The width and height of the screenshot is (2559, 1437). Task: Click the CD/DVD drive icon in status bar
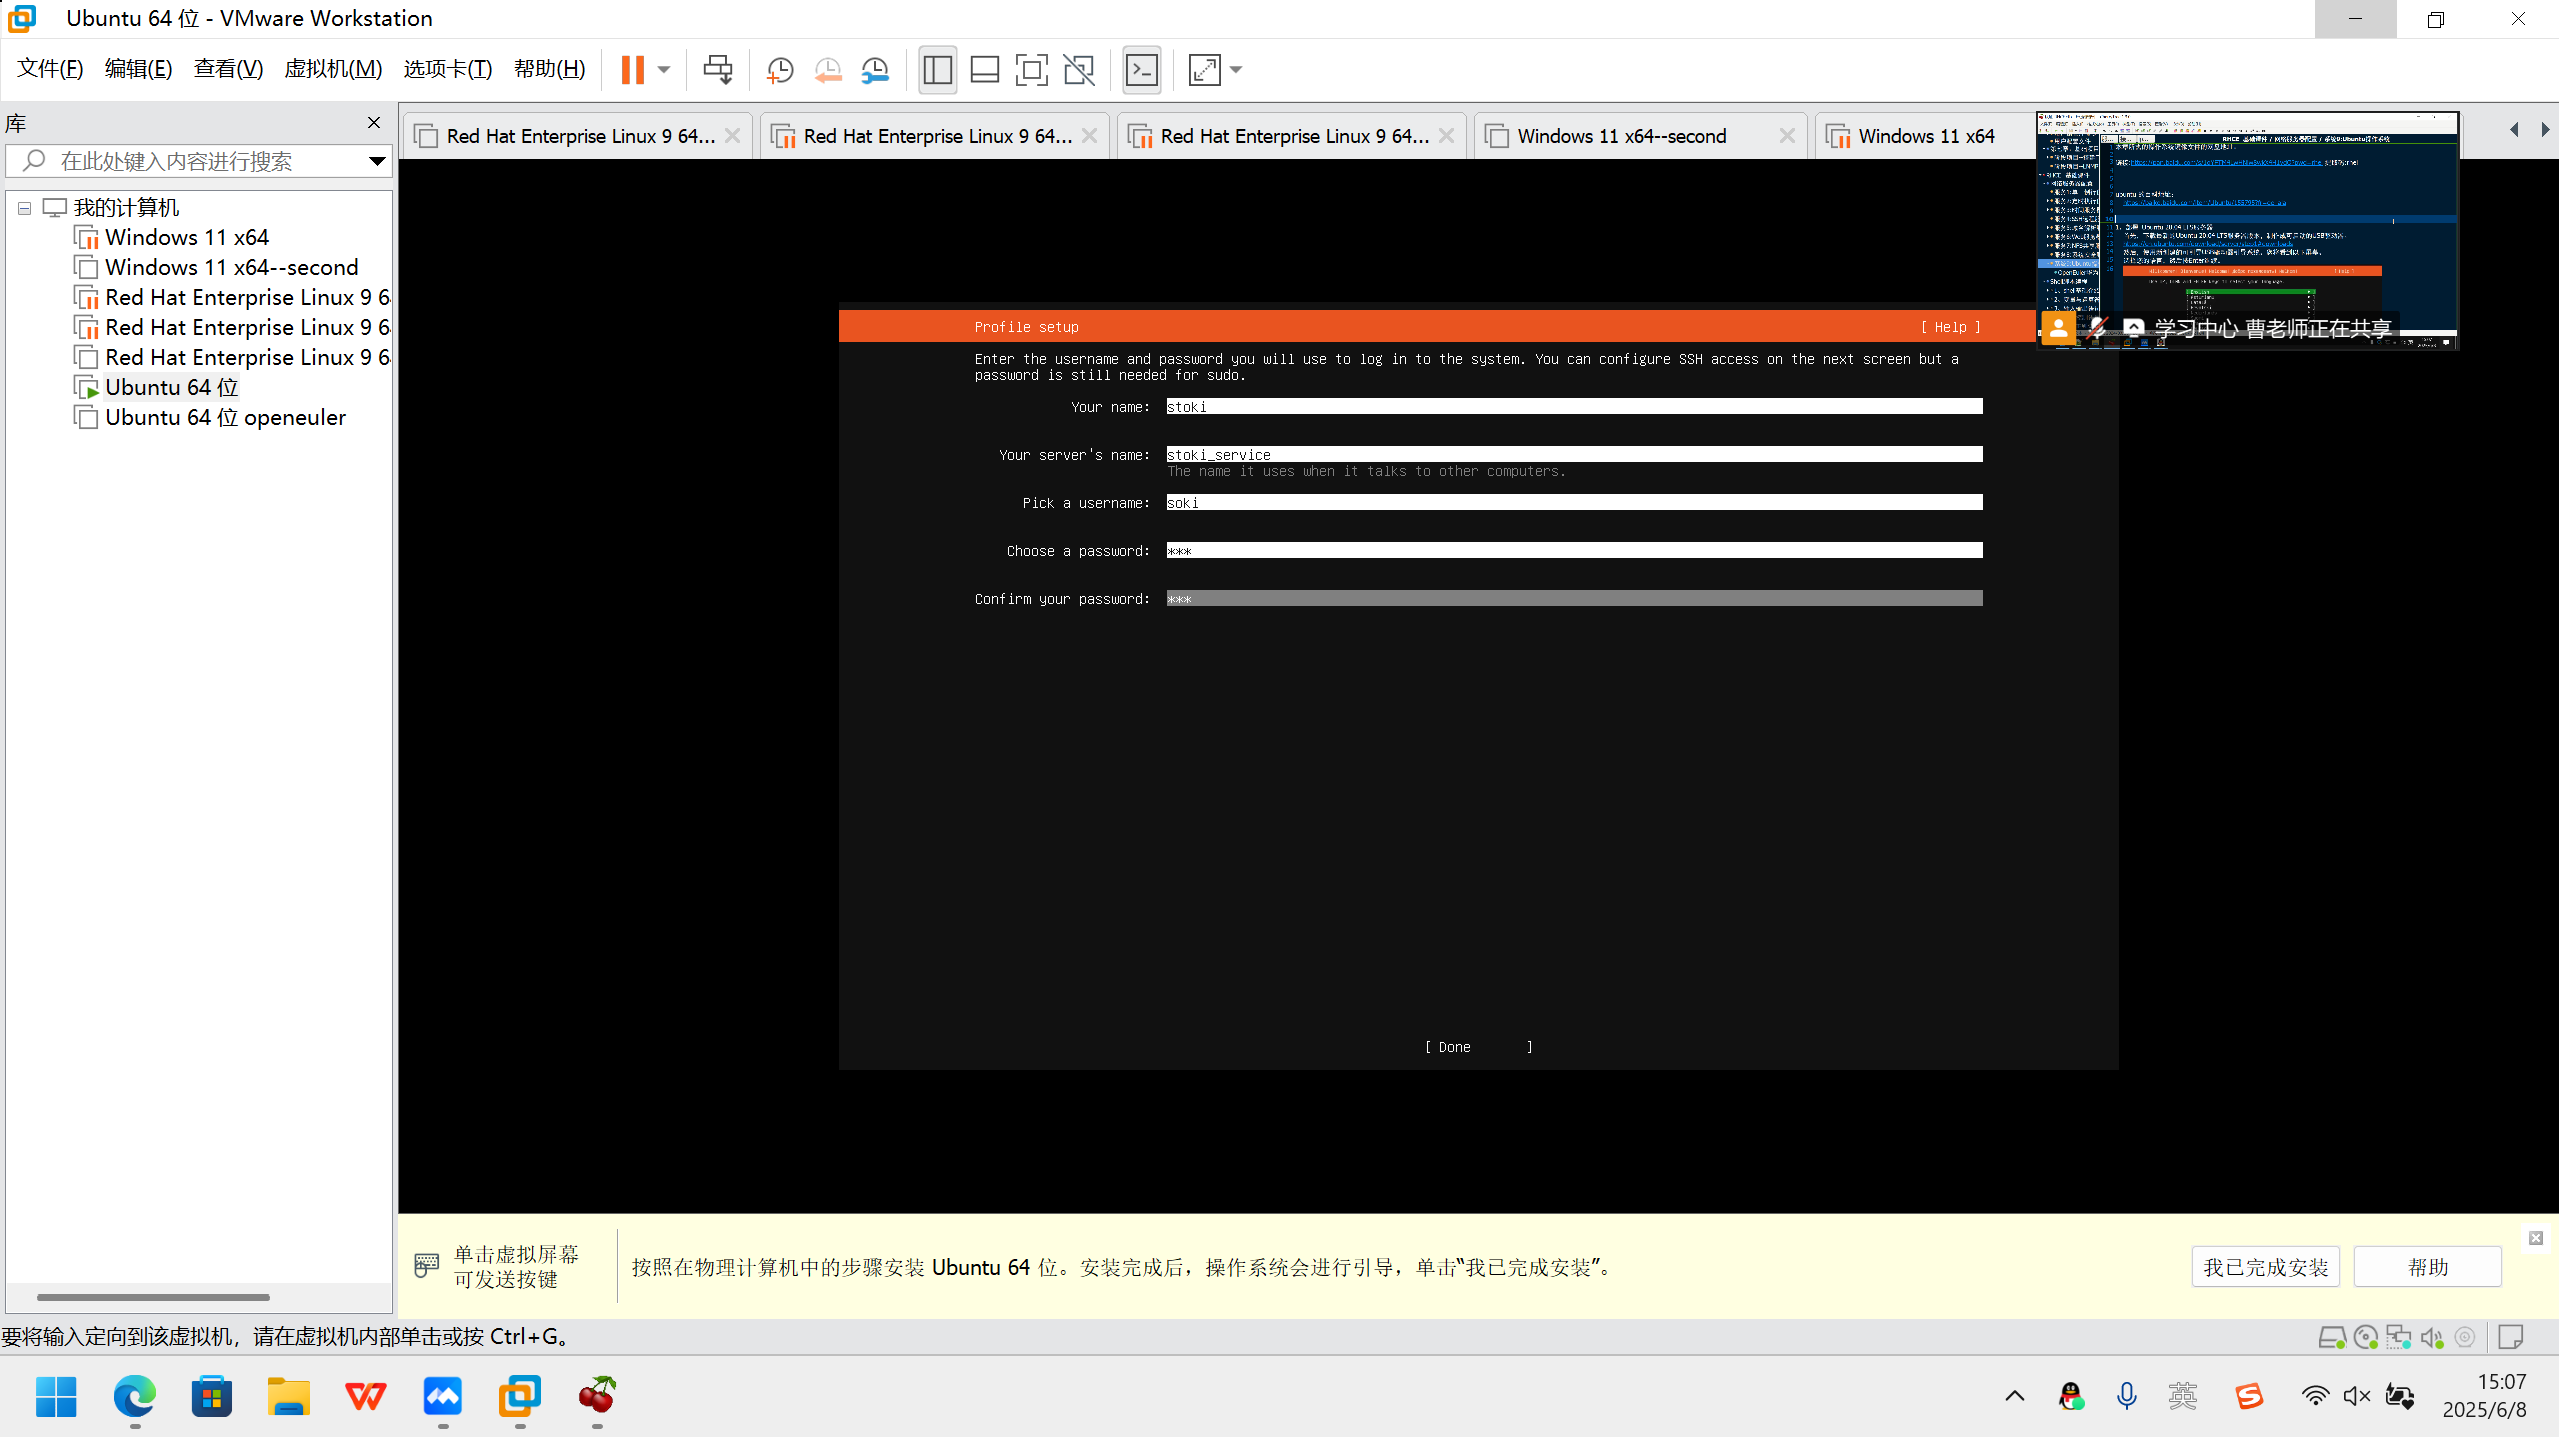coord(2365,1336)
